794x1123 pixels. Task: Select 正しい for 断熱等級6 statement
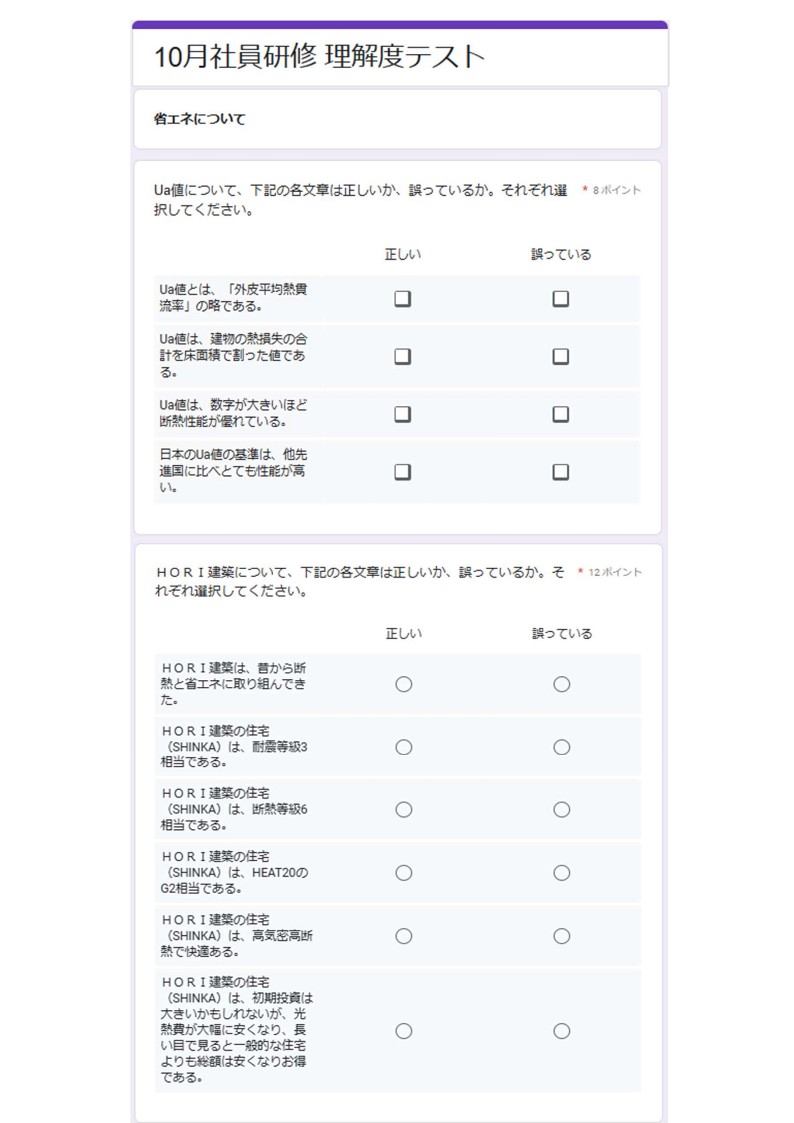click(x=404, y=810)
